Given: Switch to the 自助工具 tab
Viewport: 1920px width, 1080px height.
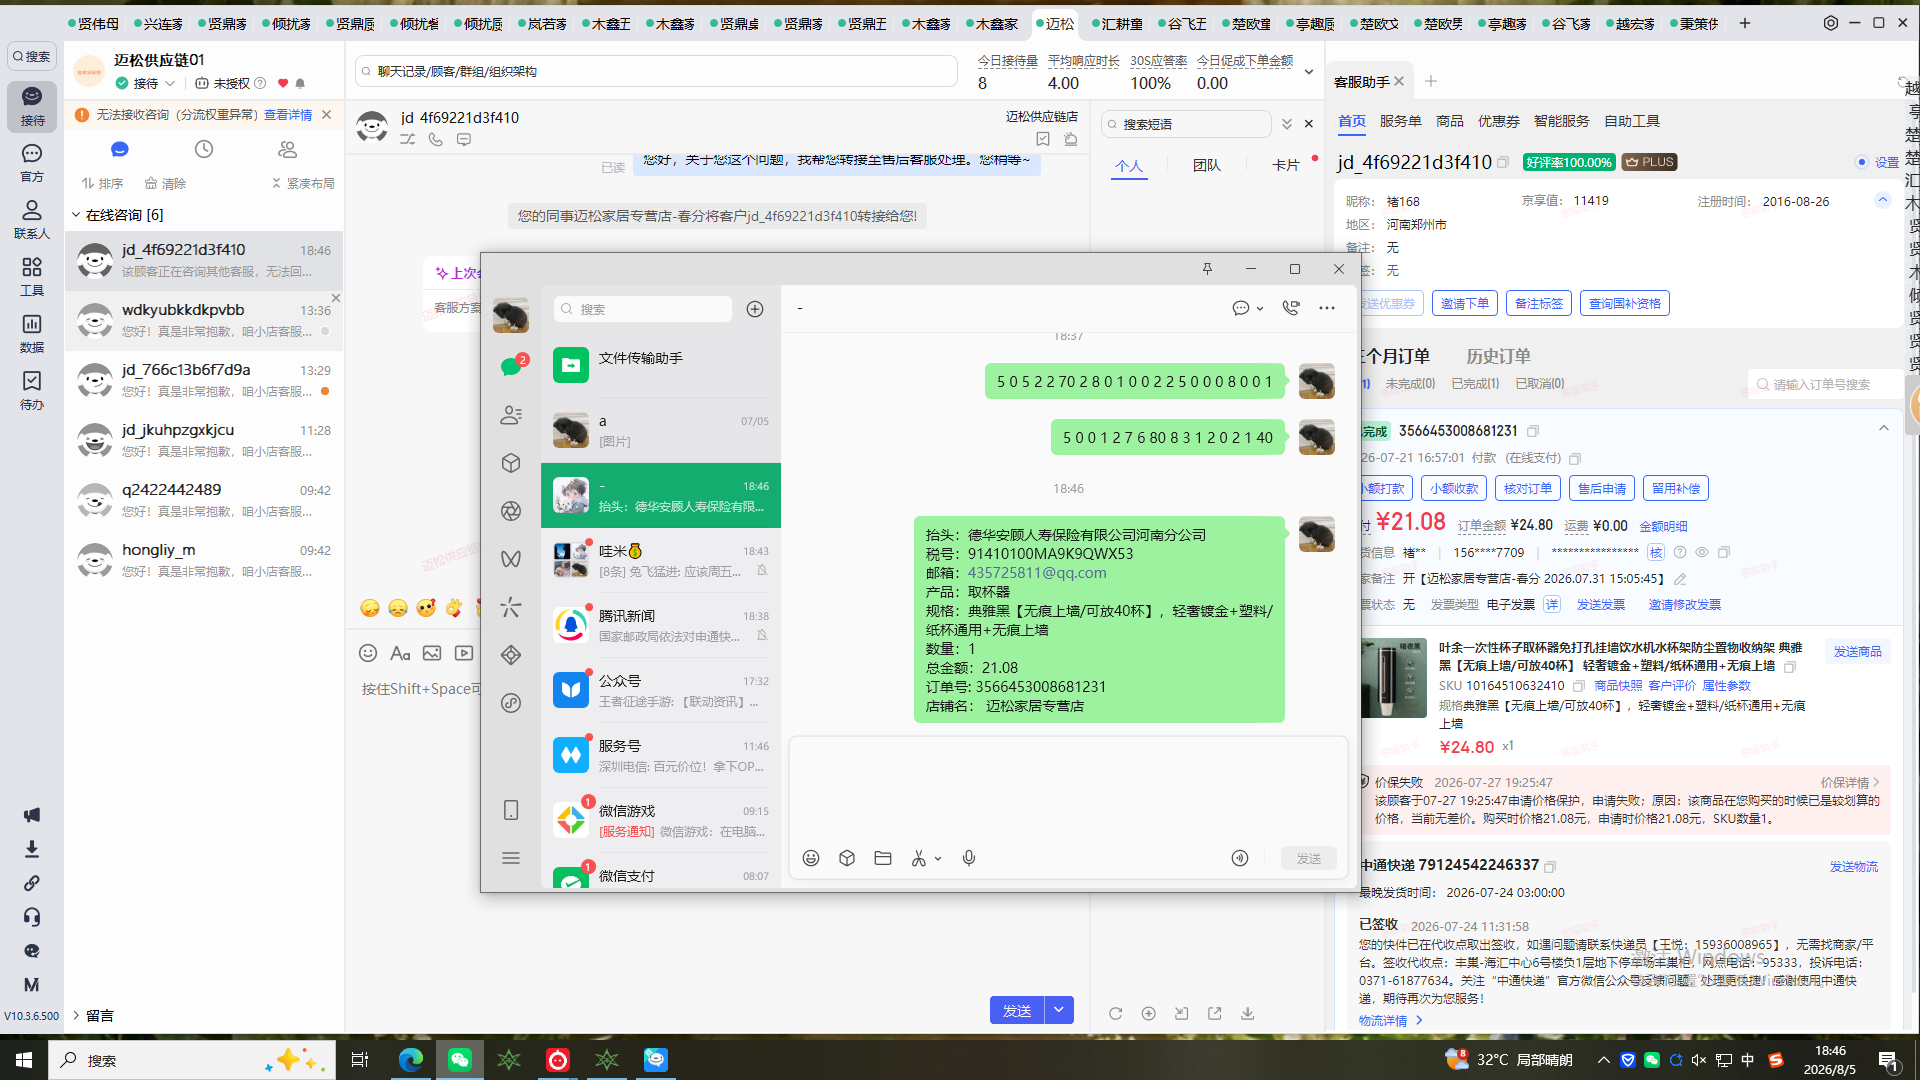Looking at the screenshot, I should 1632,121.
